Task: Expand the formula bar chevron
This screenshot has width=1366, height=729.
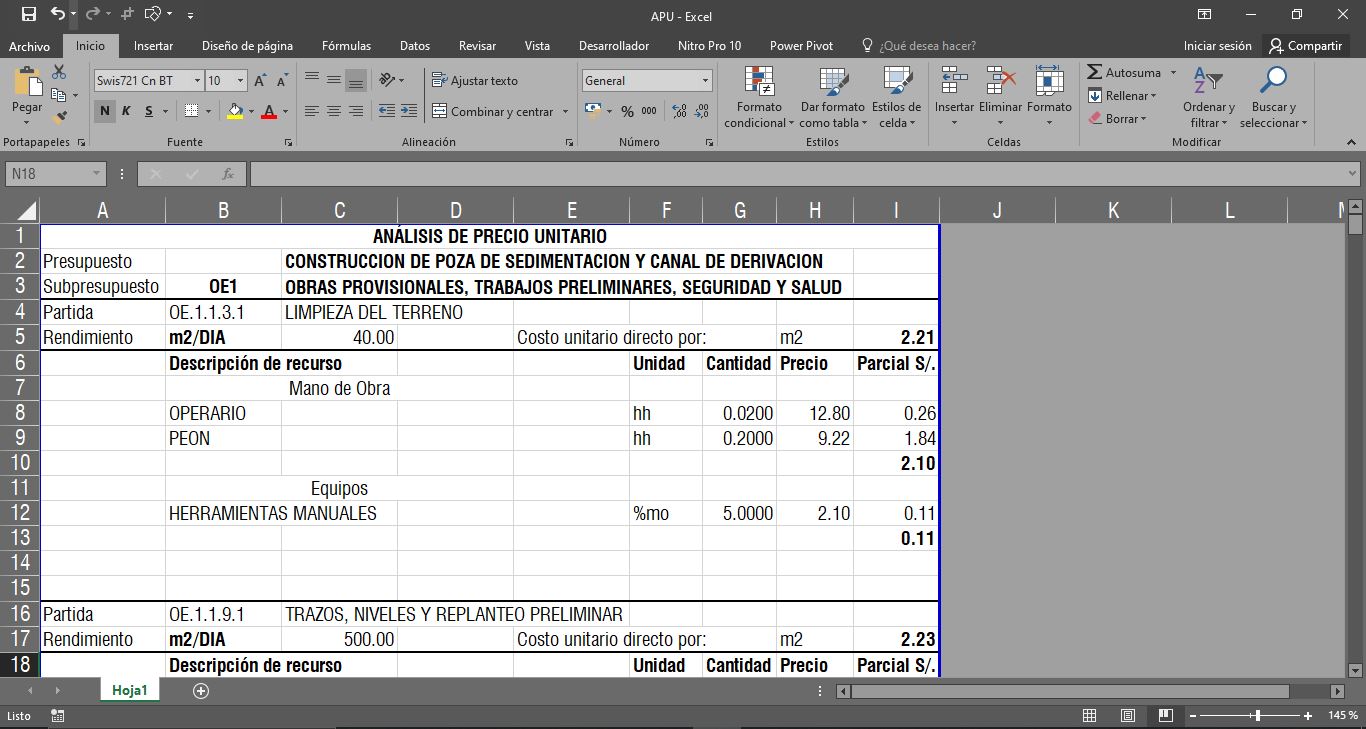Action: [x=1353, y=174]
